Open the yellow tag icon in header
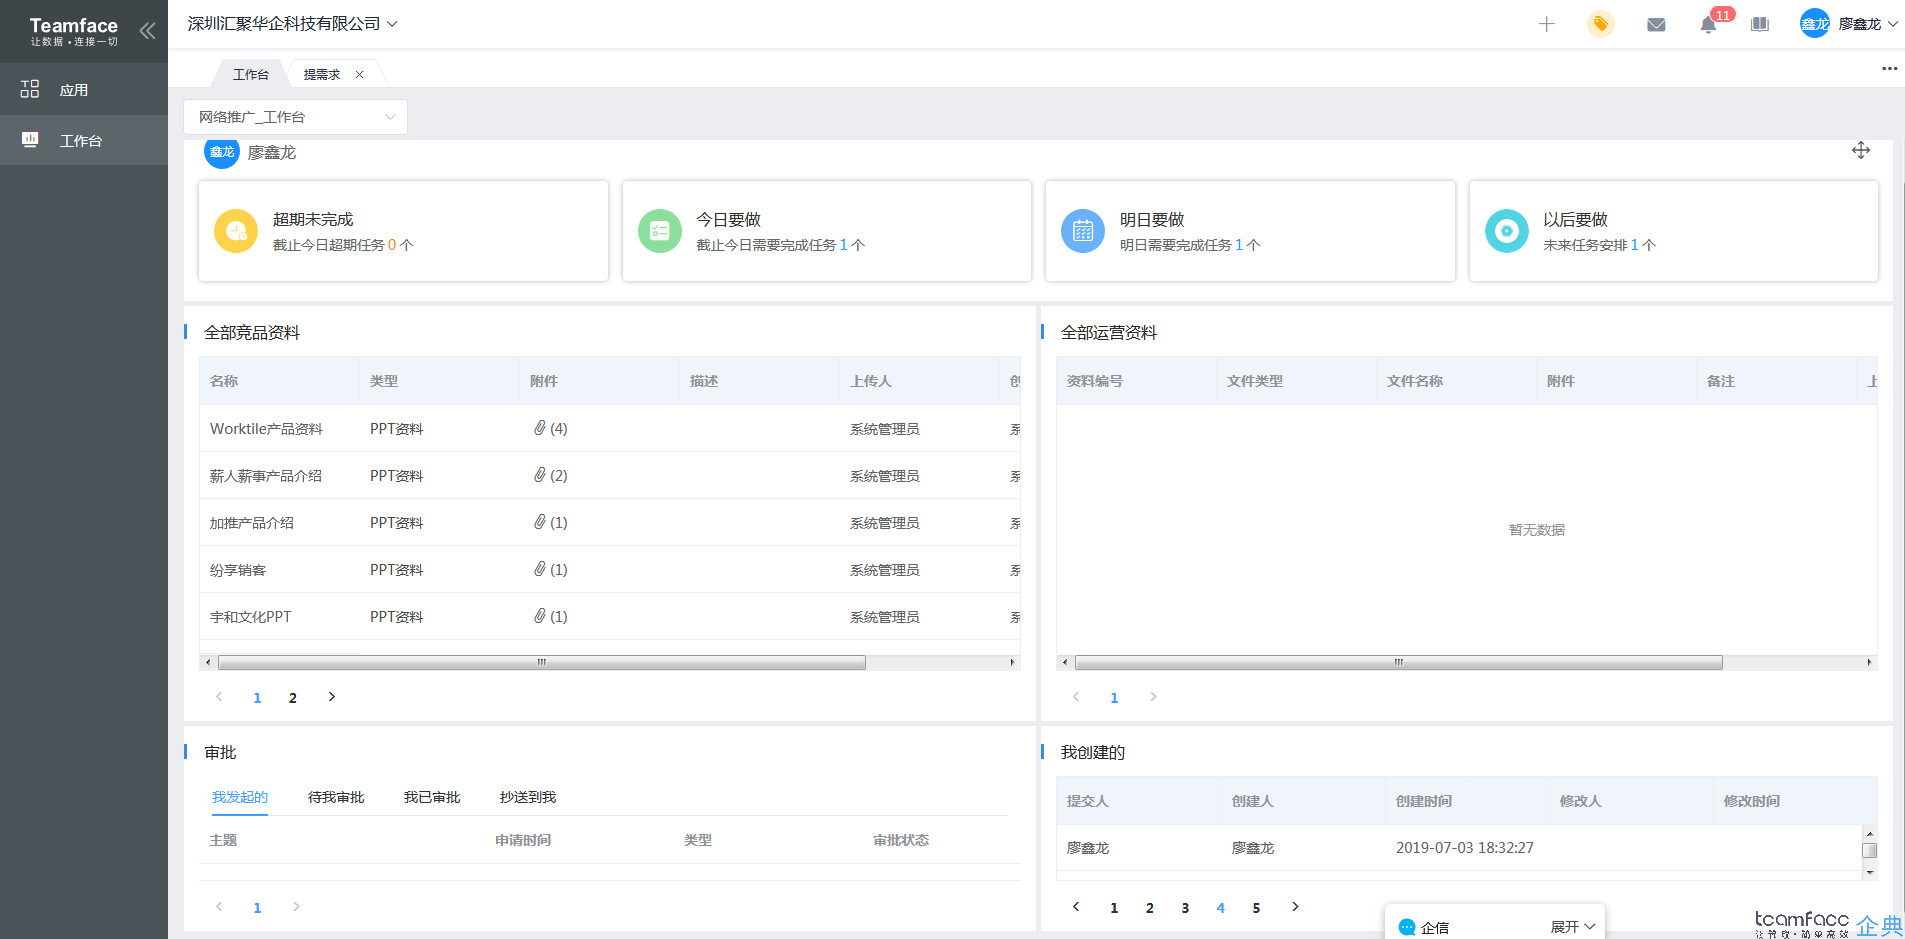Screen dimensions: 1905x939 click(x=1601, y=24)
